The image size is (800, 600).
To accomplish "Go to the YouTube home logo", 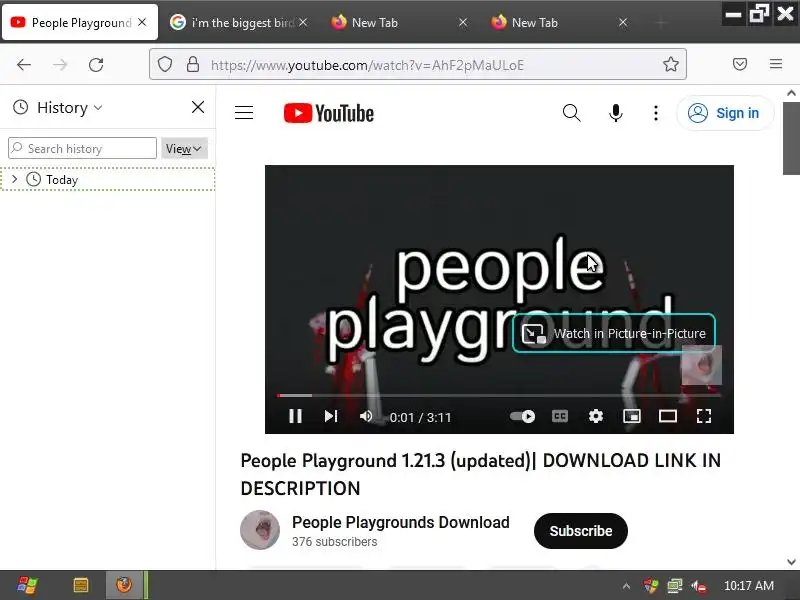I will pos(329,113).
